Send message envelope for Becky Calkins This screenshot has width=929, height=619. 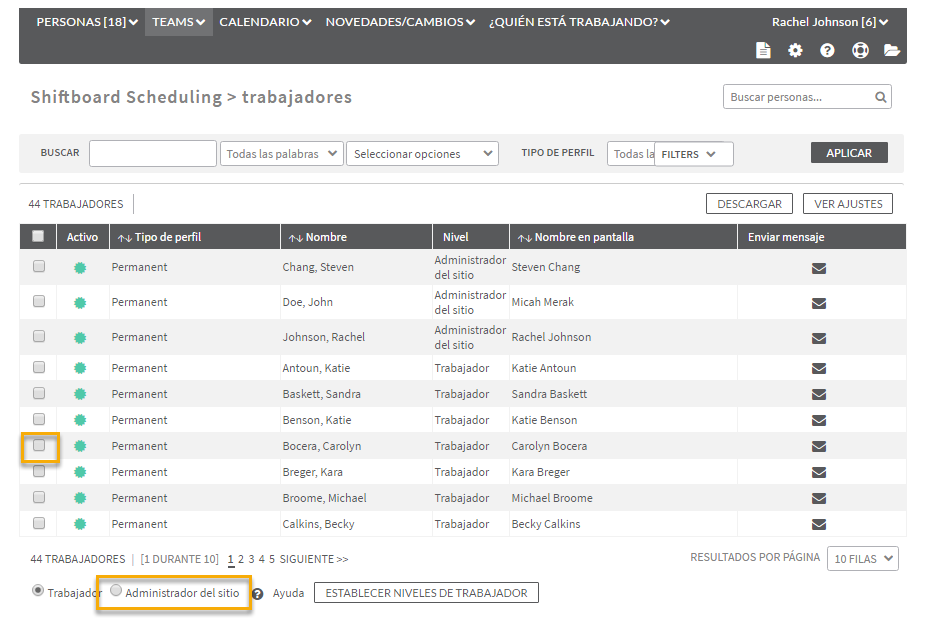point(819,525)
